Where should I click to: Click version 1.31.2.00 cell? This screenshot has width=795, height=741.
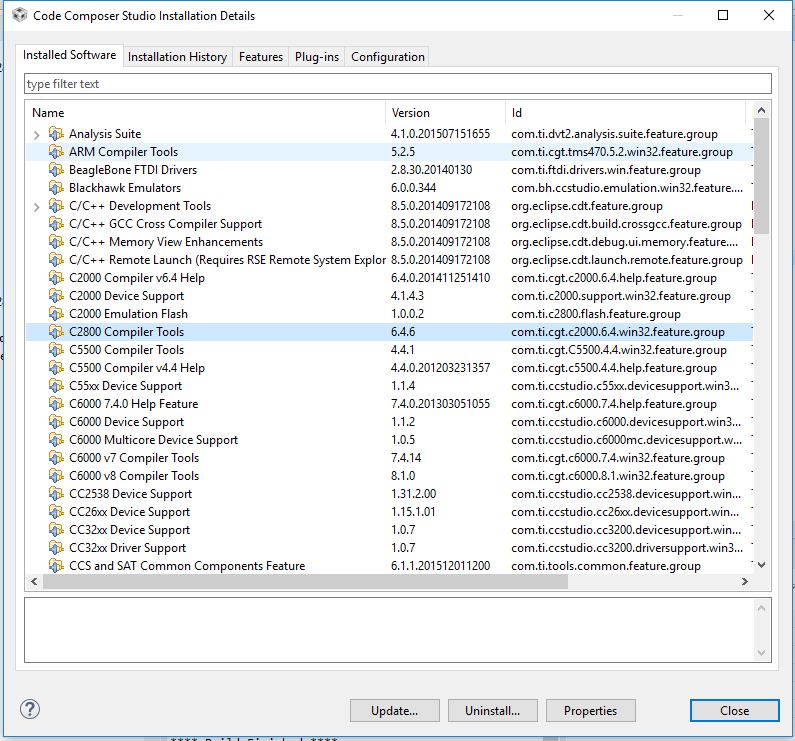point(413,494)
